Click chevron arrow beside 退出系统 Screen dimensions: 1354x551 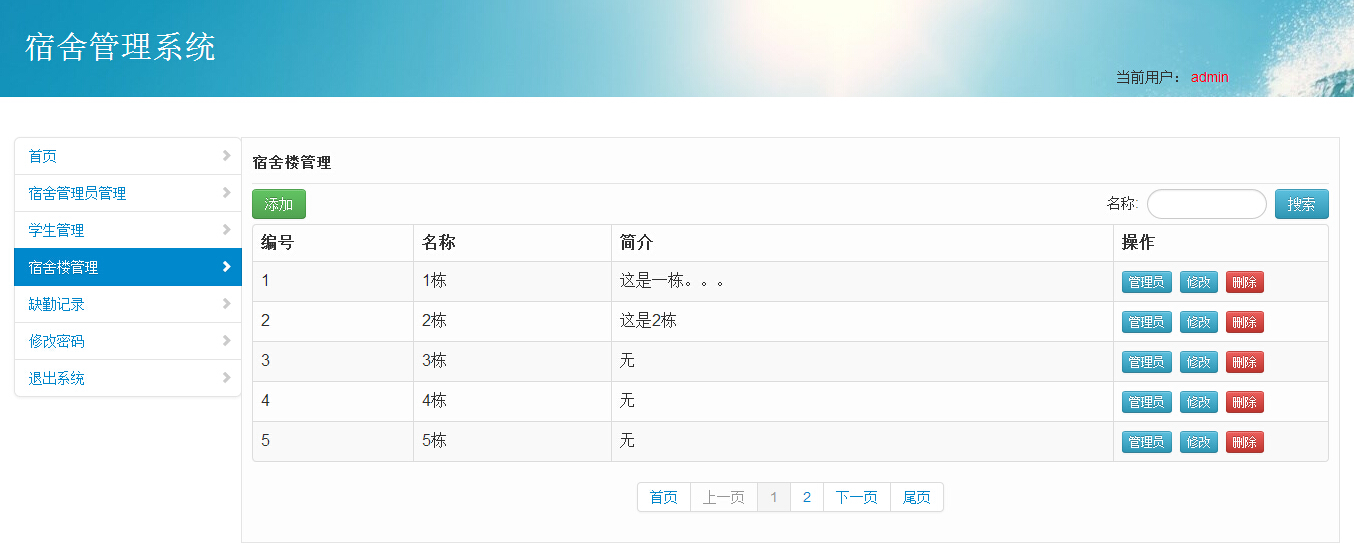click(226, 378)
